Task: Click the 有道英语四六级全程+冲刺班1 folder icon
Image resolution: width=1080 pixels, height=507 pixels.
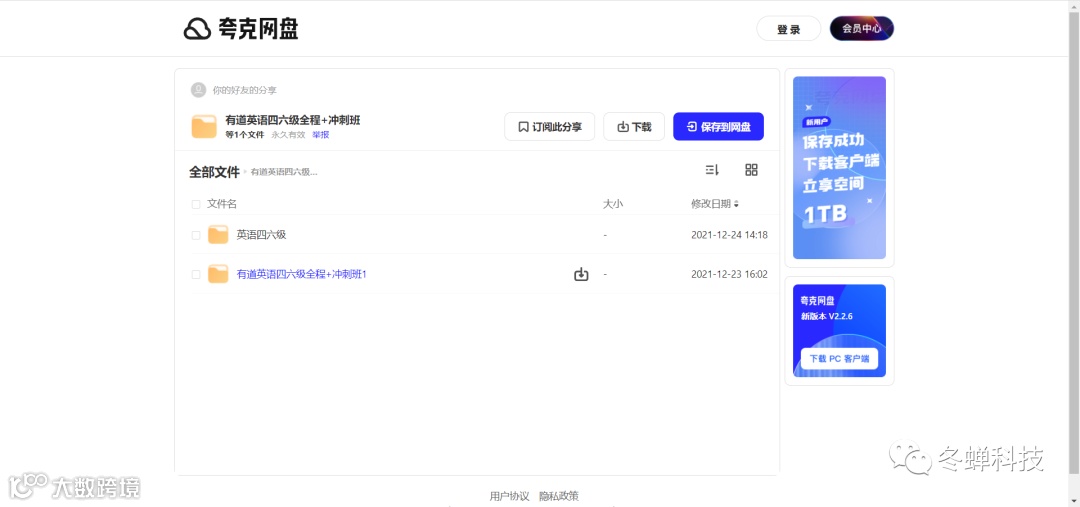Action: 218,274
